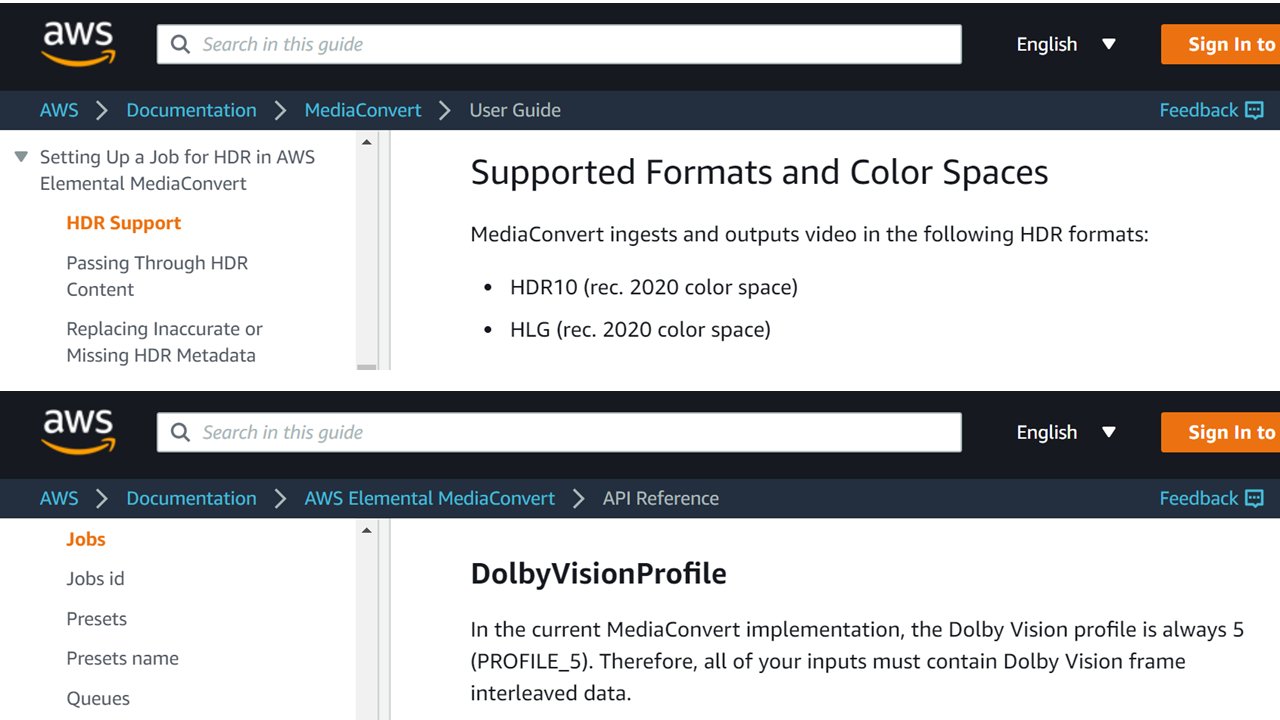Open the Documentation breadcrumb in the User Guide page
Image resolution: width=1280 pixels, height=720 pixels.
191,110
